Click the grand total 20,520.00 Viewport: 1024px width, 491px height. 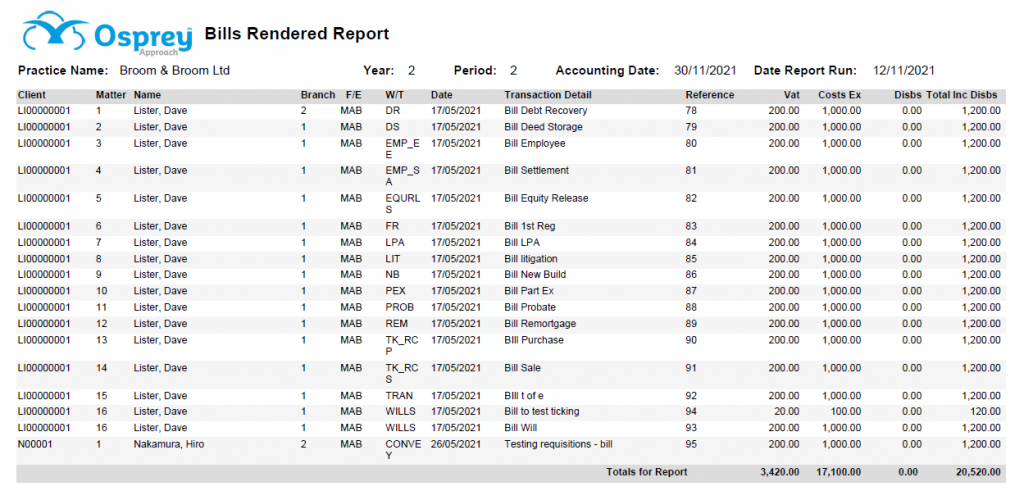[x=978, y=472]
